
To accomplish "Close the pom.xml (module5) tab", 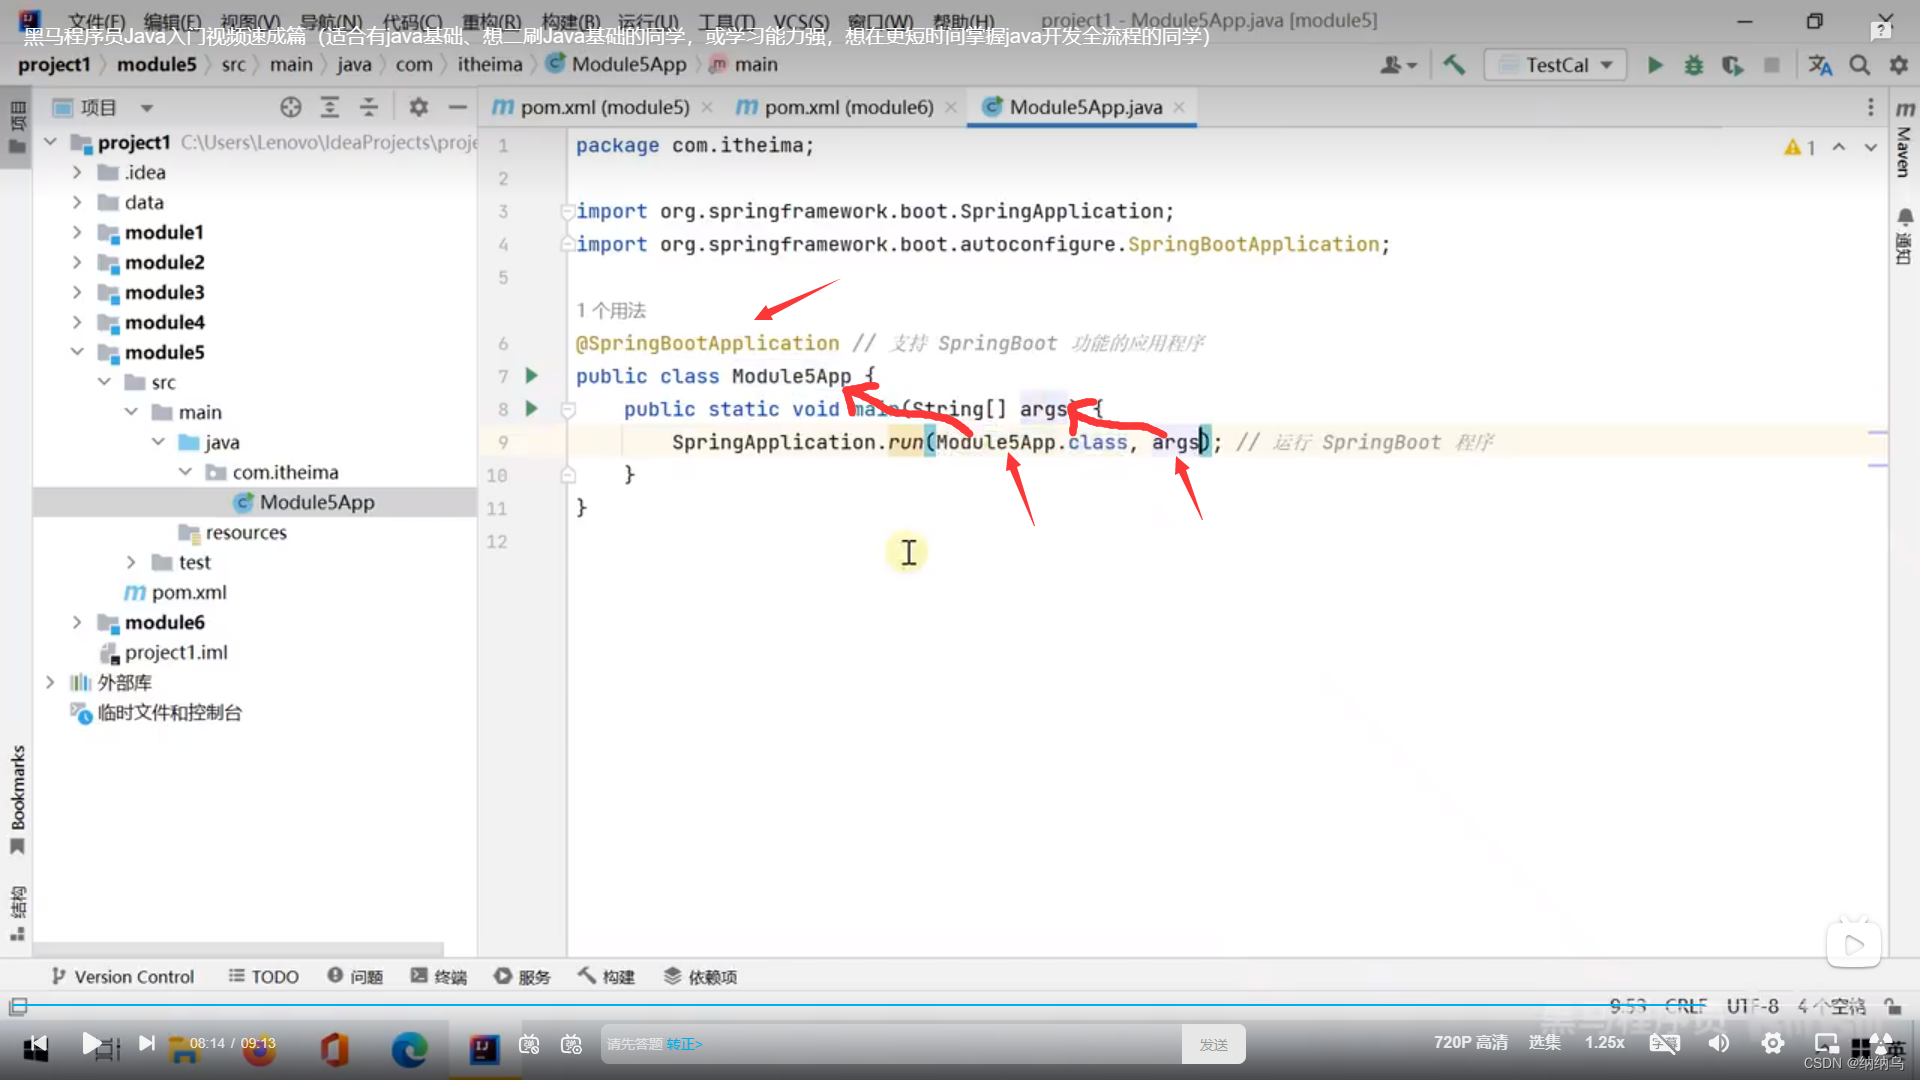I will [x=707, y=107].
